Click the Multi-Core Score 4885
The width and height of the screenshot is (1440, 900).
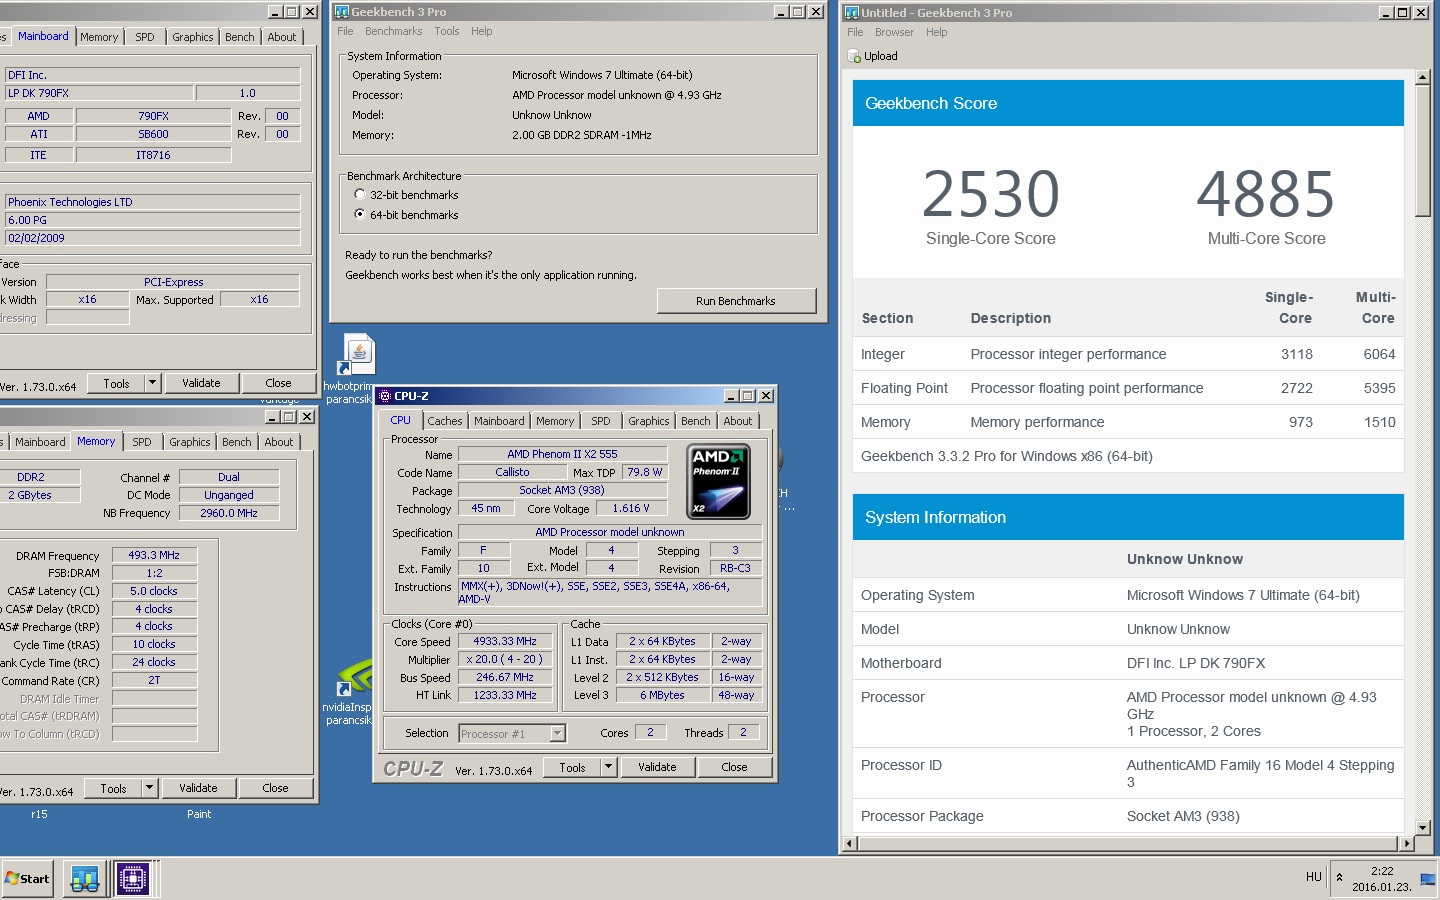pyautogui.click(x=1266, y=193)
